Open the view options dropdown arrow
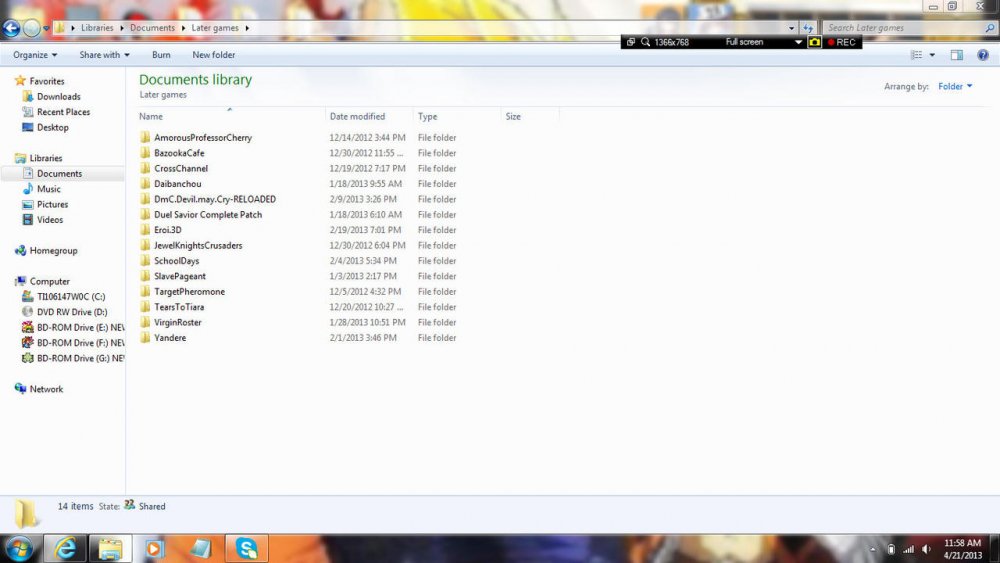The width and height of the screenshot is (1000, 563). click(933, 55)
